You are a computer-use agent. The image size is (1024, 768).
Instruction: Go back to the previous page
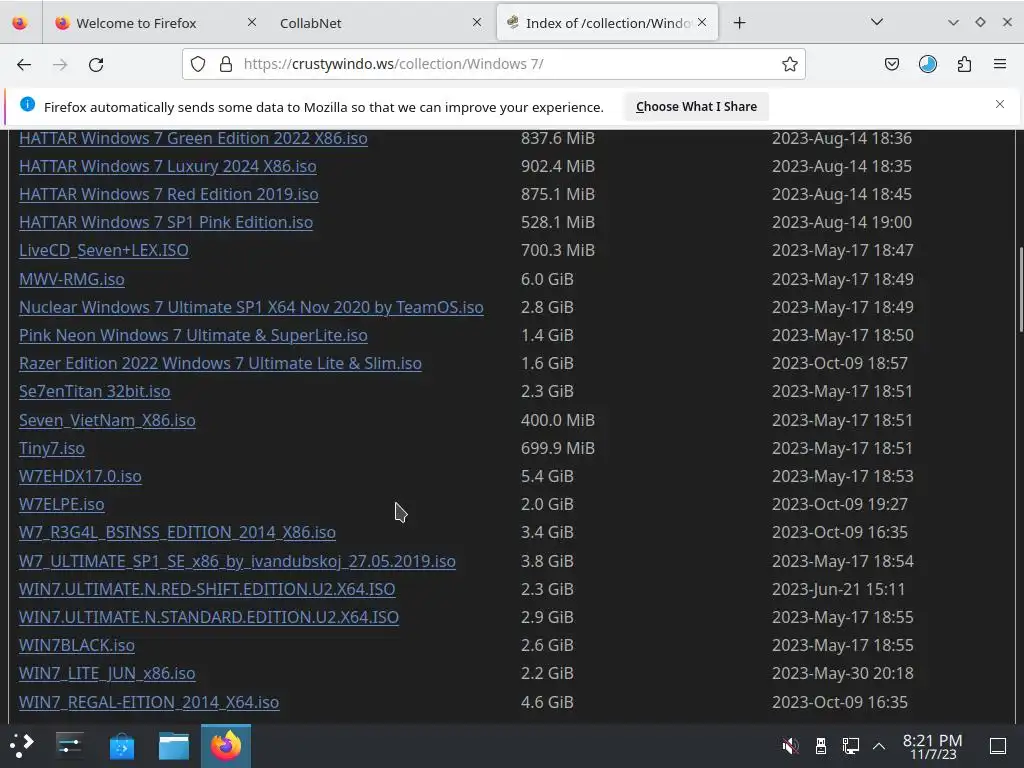(x=24, y=64)
